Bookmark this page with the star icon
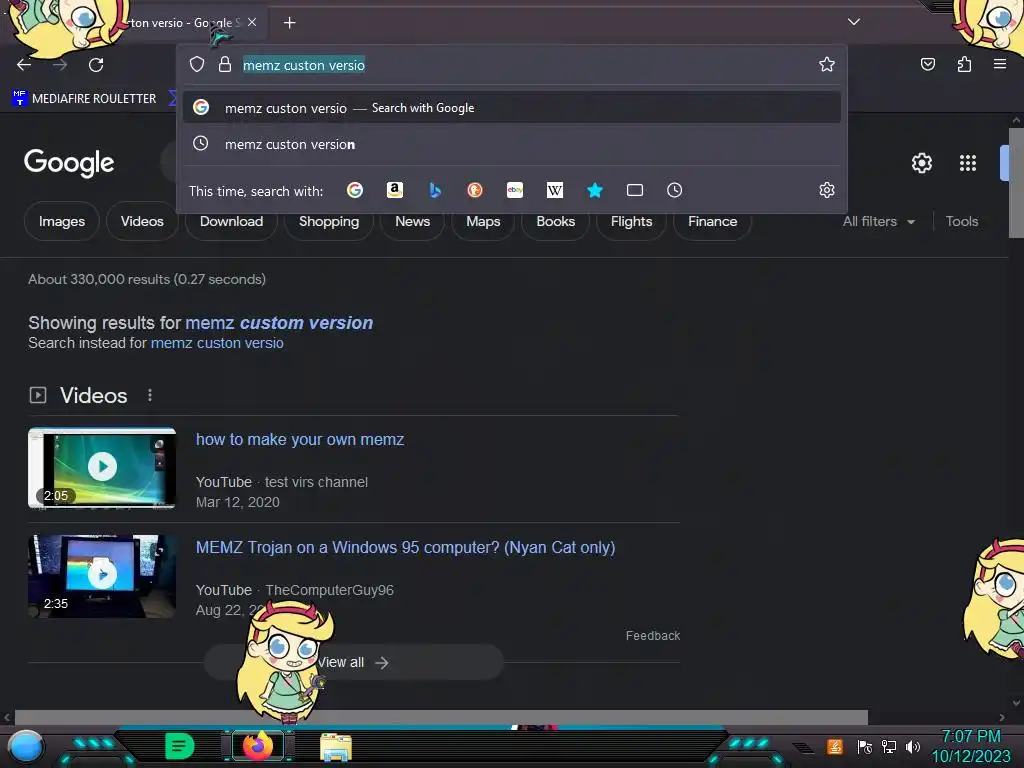The height and width of the screenshot is (768, 1024). (827, 64)
